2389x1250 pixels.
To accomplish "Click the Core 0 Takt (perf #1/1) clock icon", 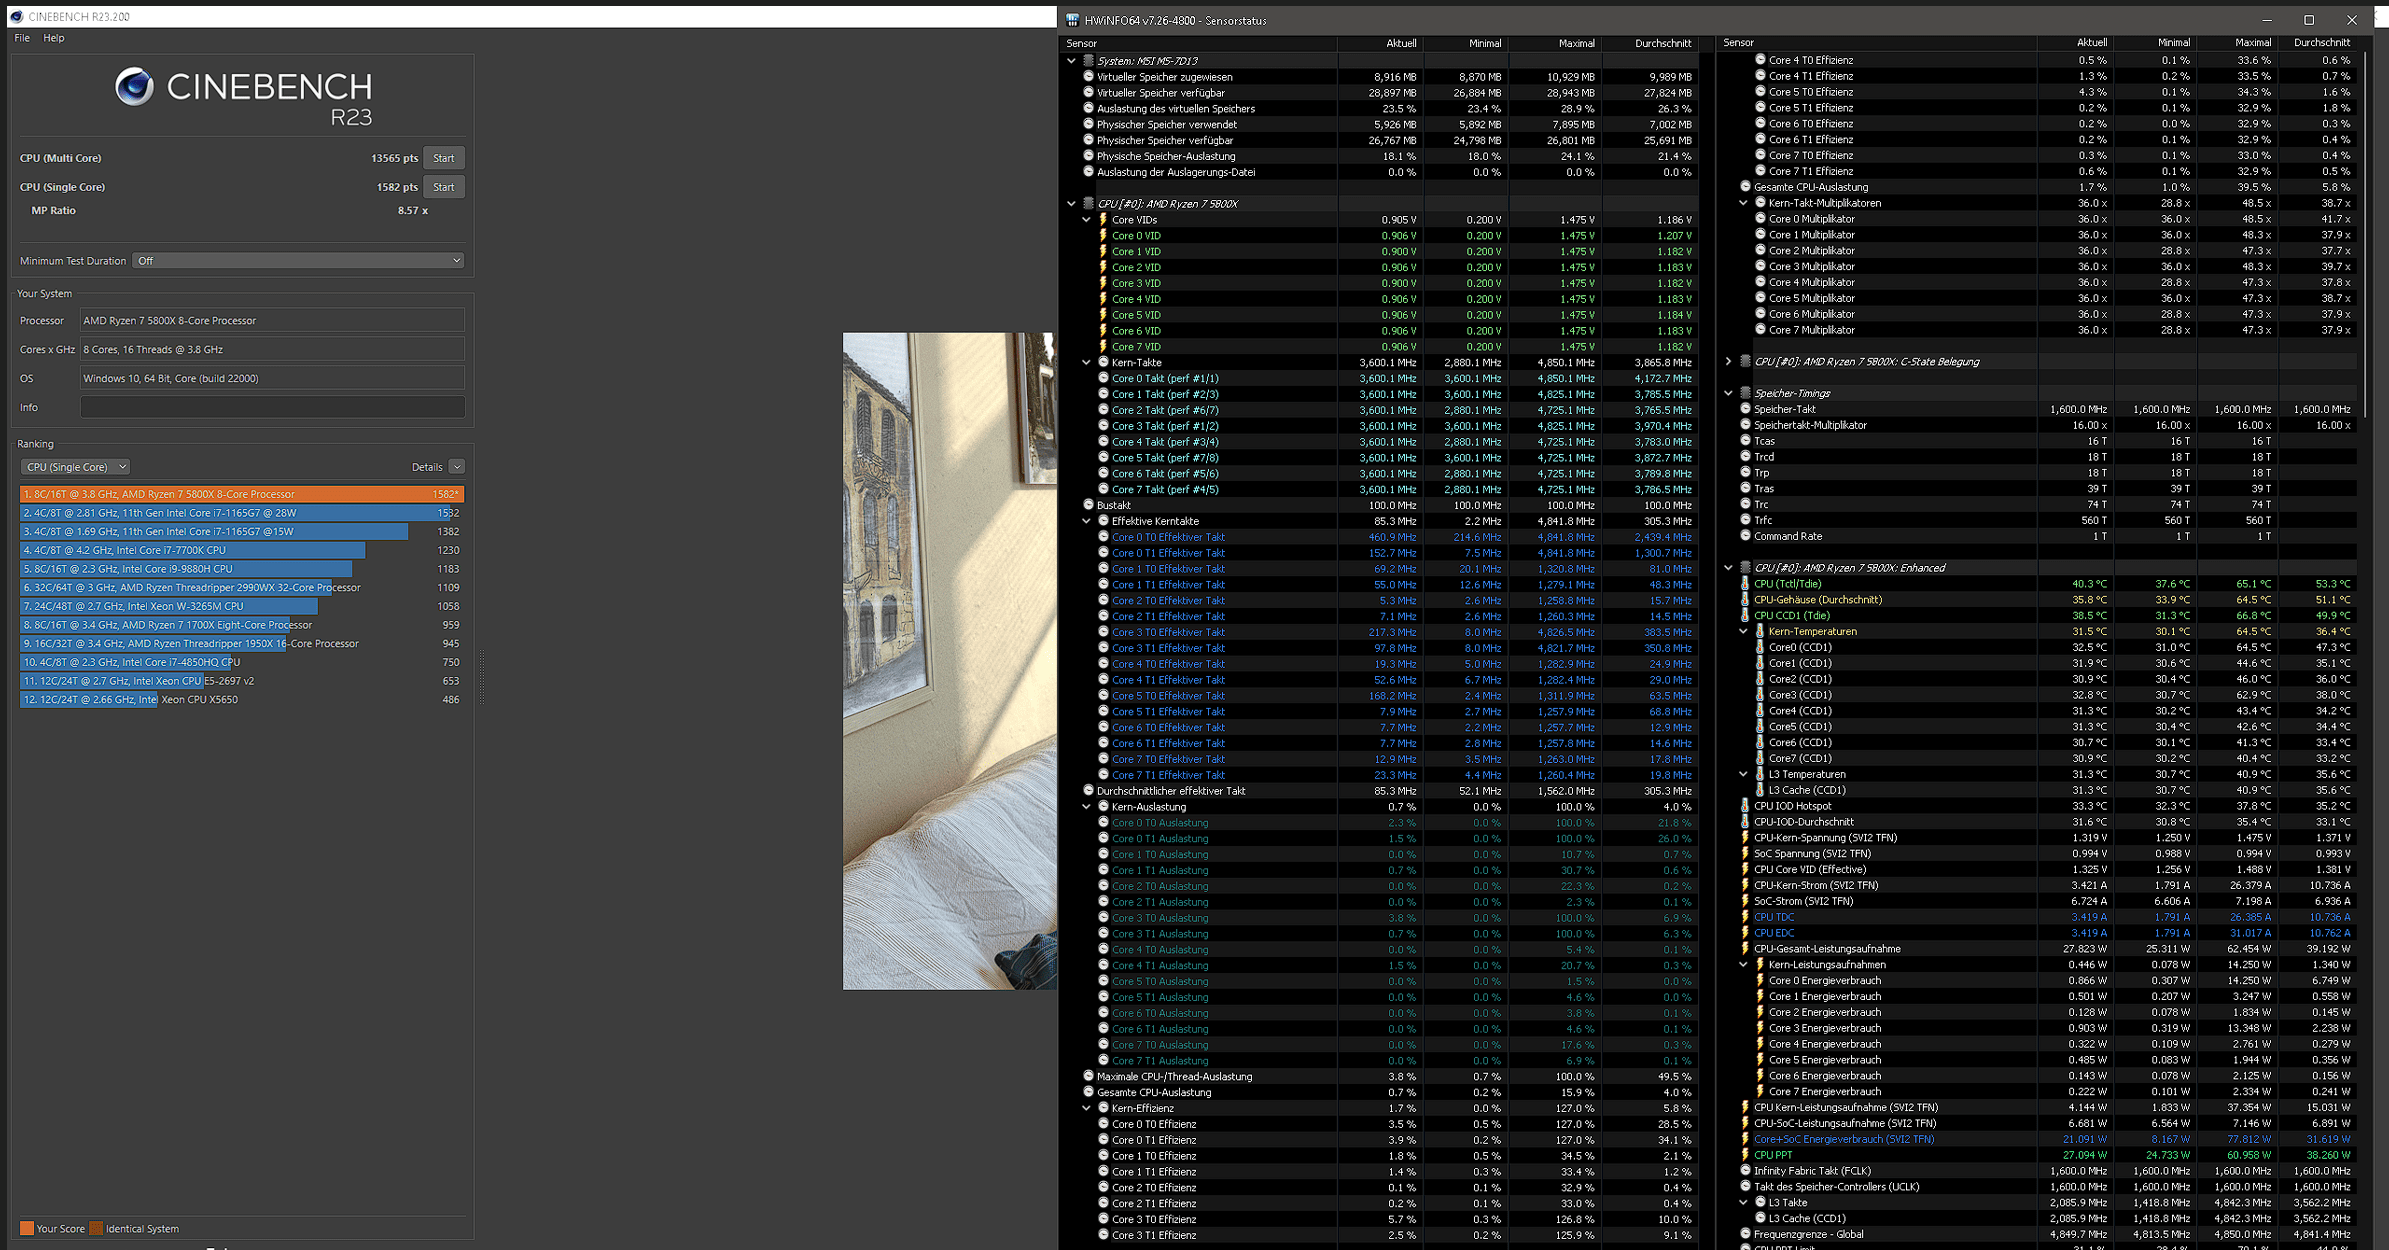I will coord(1104,379).
